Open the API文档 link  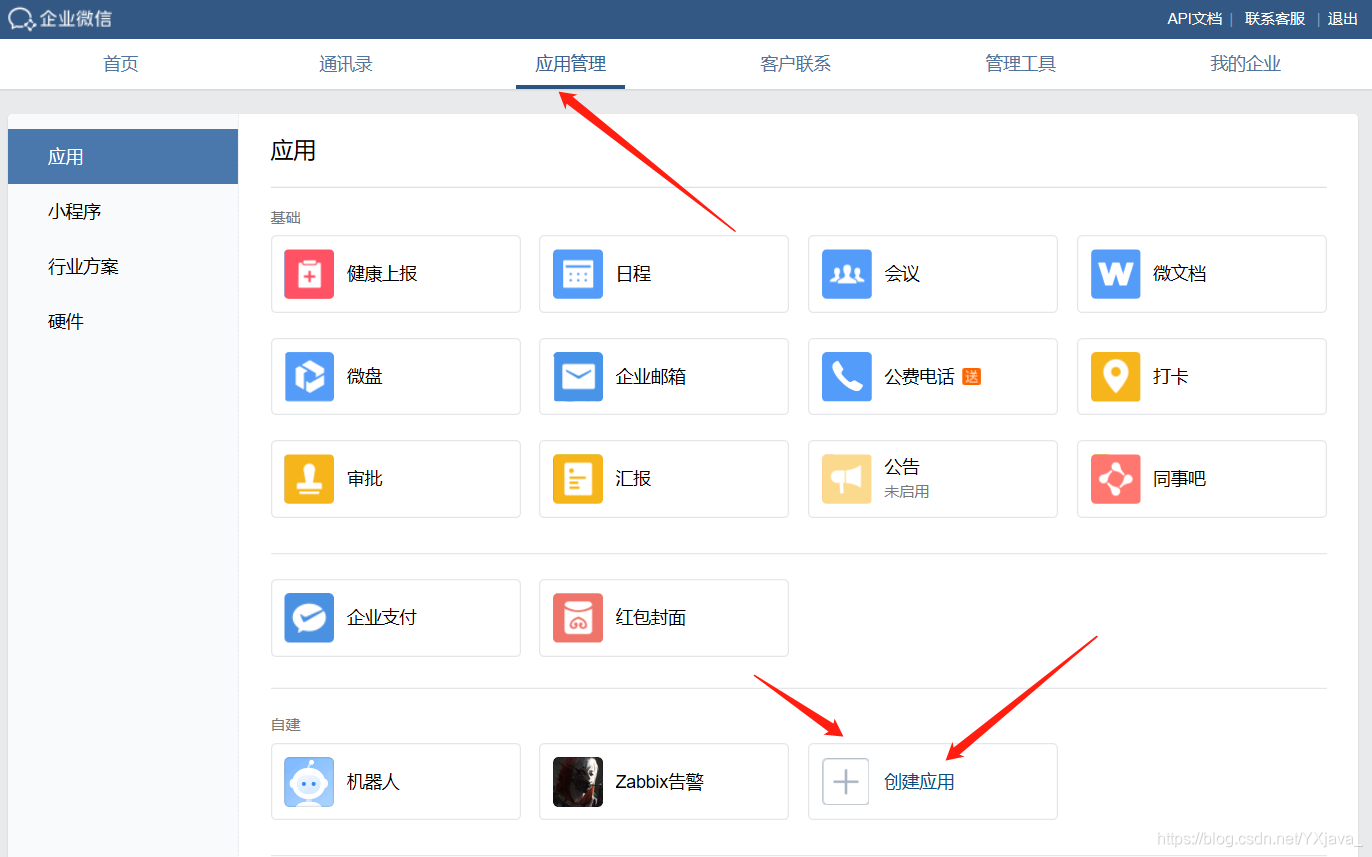1195,19
